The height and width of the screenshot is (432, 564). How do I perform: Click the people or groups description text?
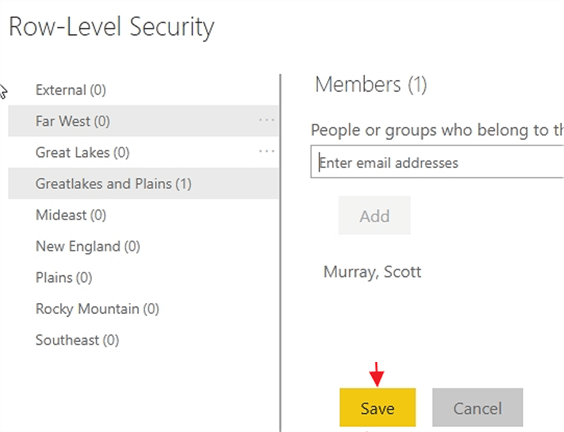pyautogui.click(x=437, y=130)
